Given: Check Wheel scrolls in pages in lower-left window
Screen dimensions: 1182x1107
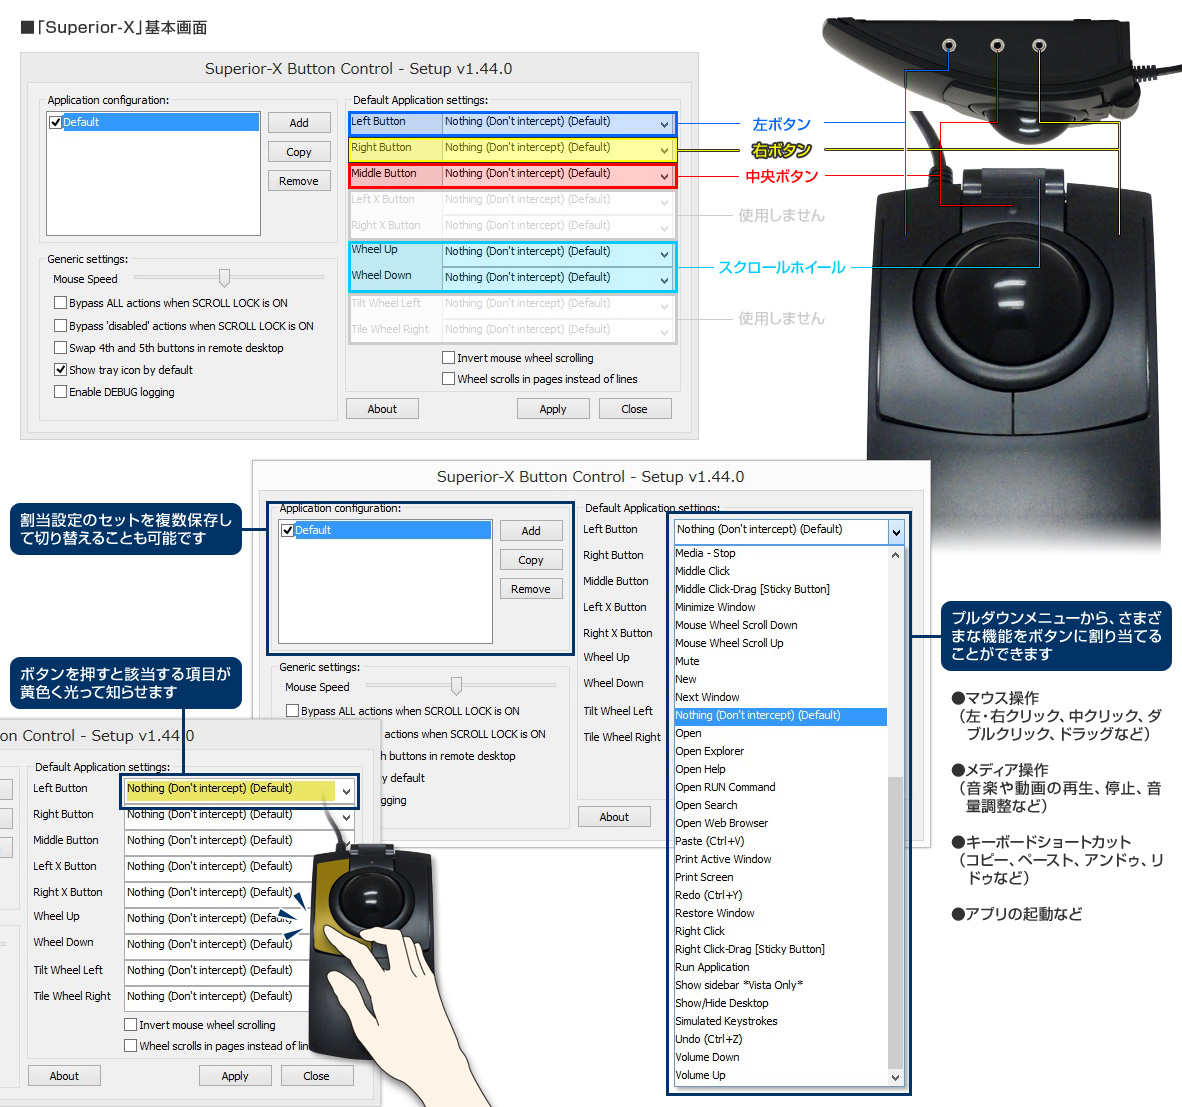Looking at the screenshot, I should pyautogui.click(x=130, y=1046).
